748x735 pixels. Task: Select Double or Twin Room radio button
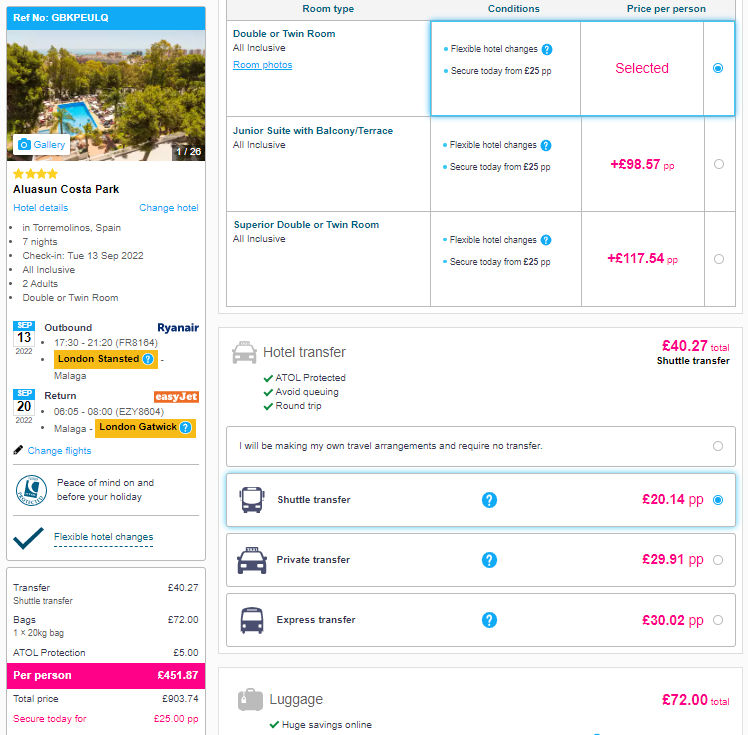pyautogui.click(x=718, y=68)
